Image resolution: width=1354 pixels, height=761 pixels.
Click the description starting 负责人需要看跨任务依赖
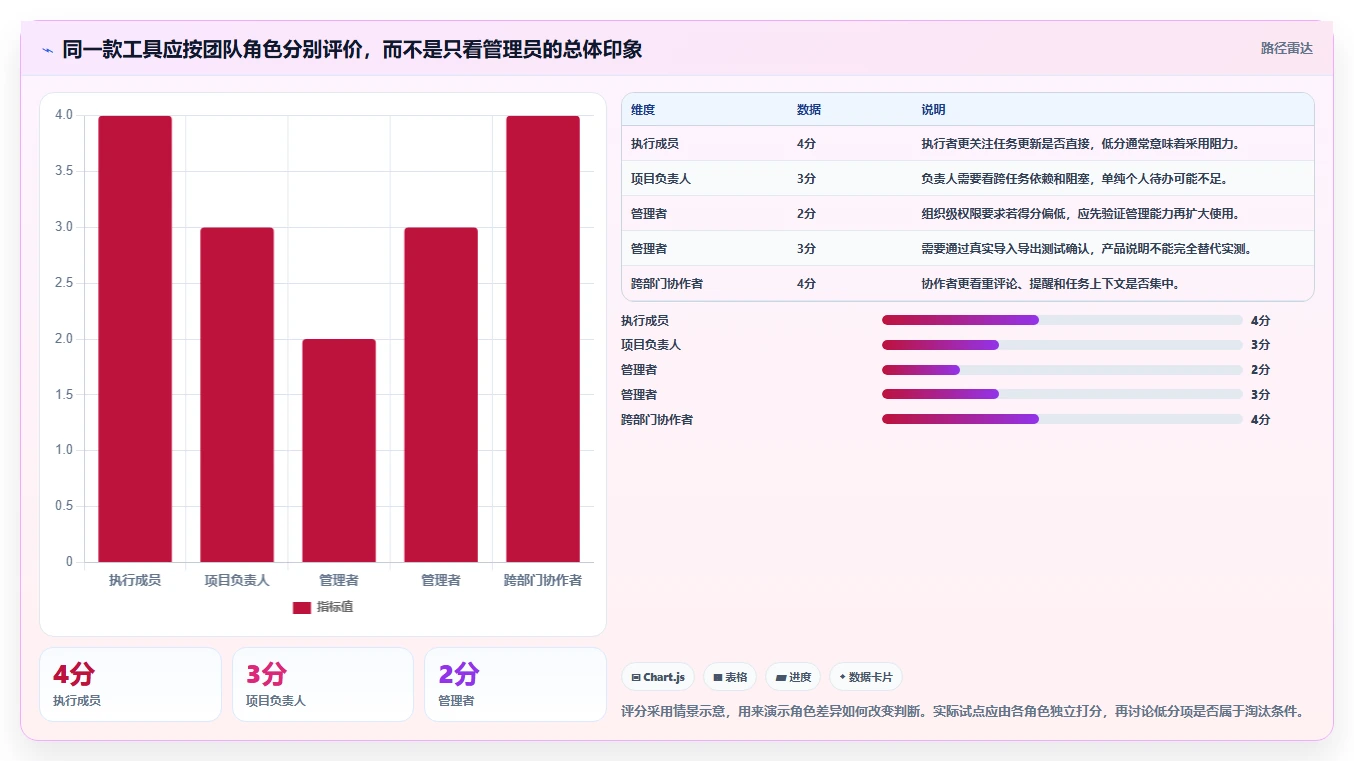1074,179
